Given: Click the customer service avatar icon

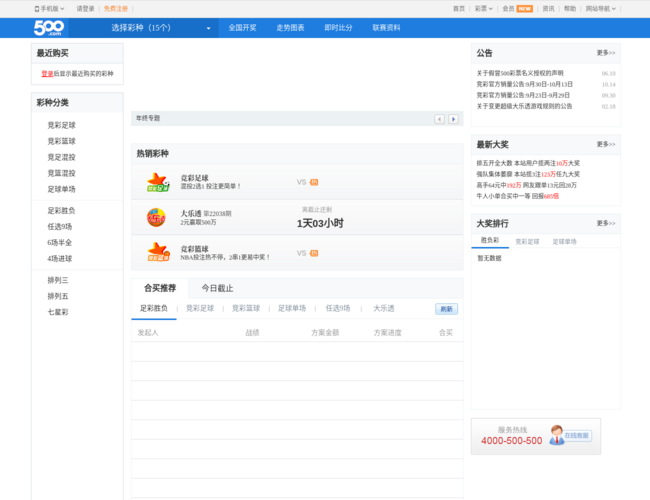Looking at the screenshot, I should tap(556, 435).
